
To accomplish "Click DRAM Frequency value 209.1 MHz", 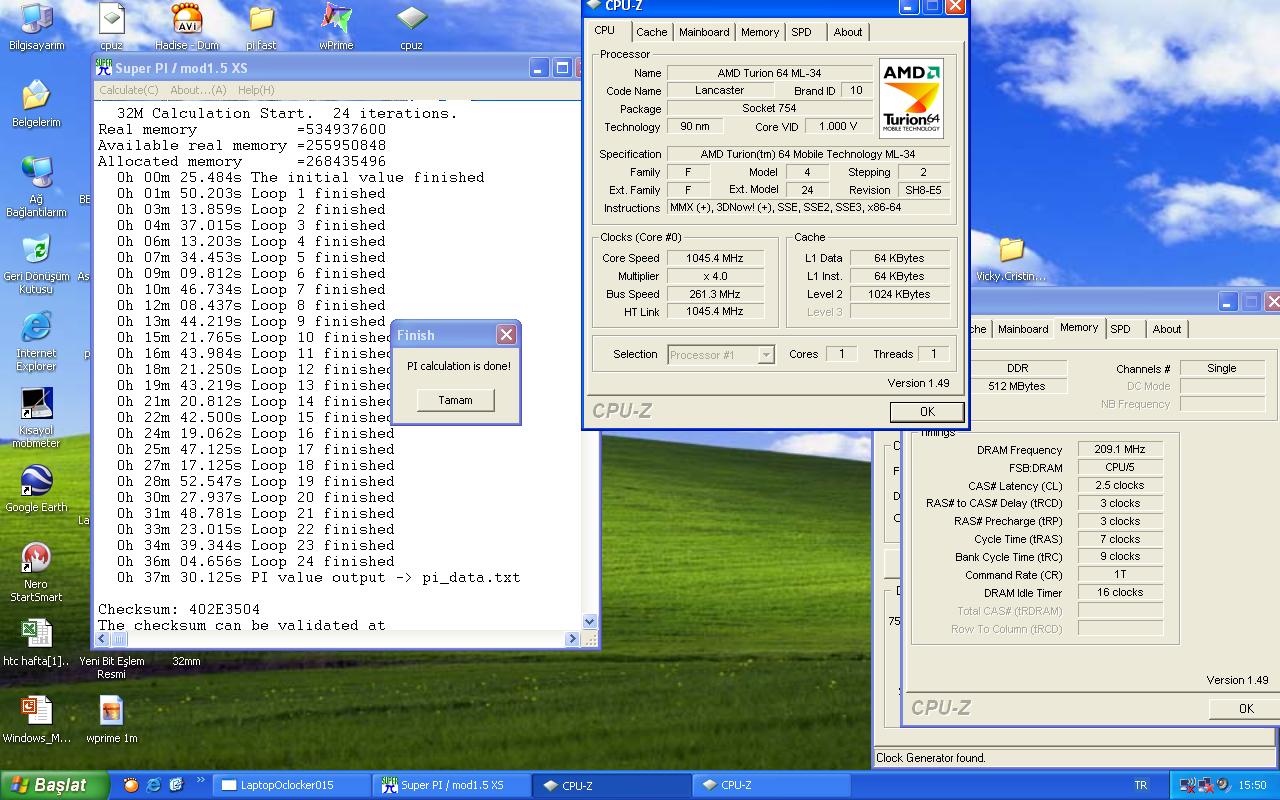I will coord(1120,450).
